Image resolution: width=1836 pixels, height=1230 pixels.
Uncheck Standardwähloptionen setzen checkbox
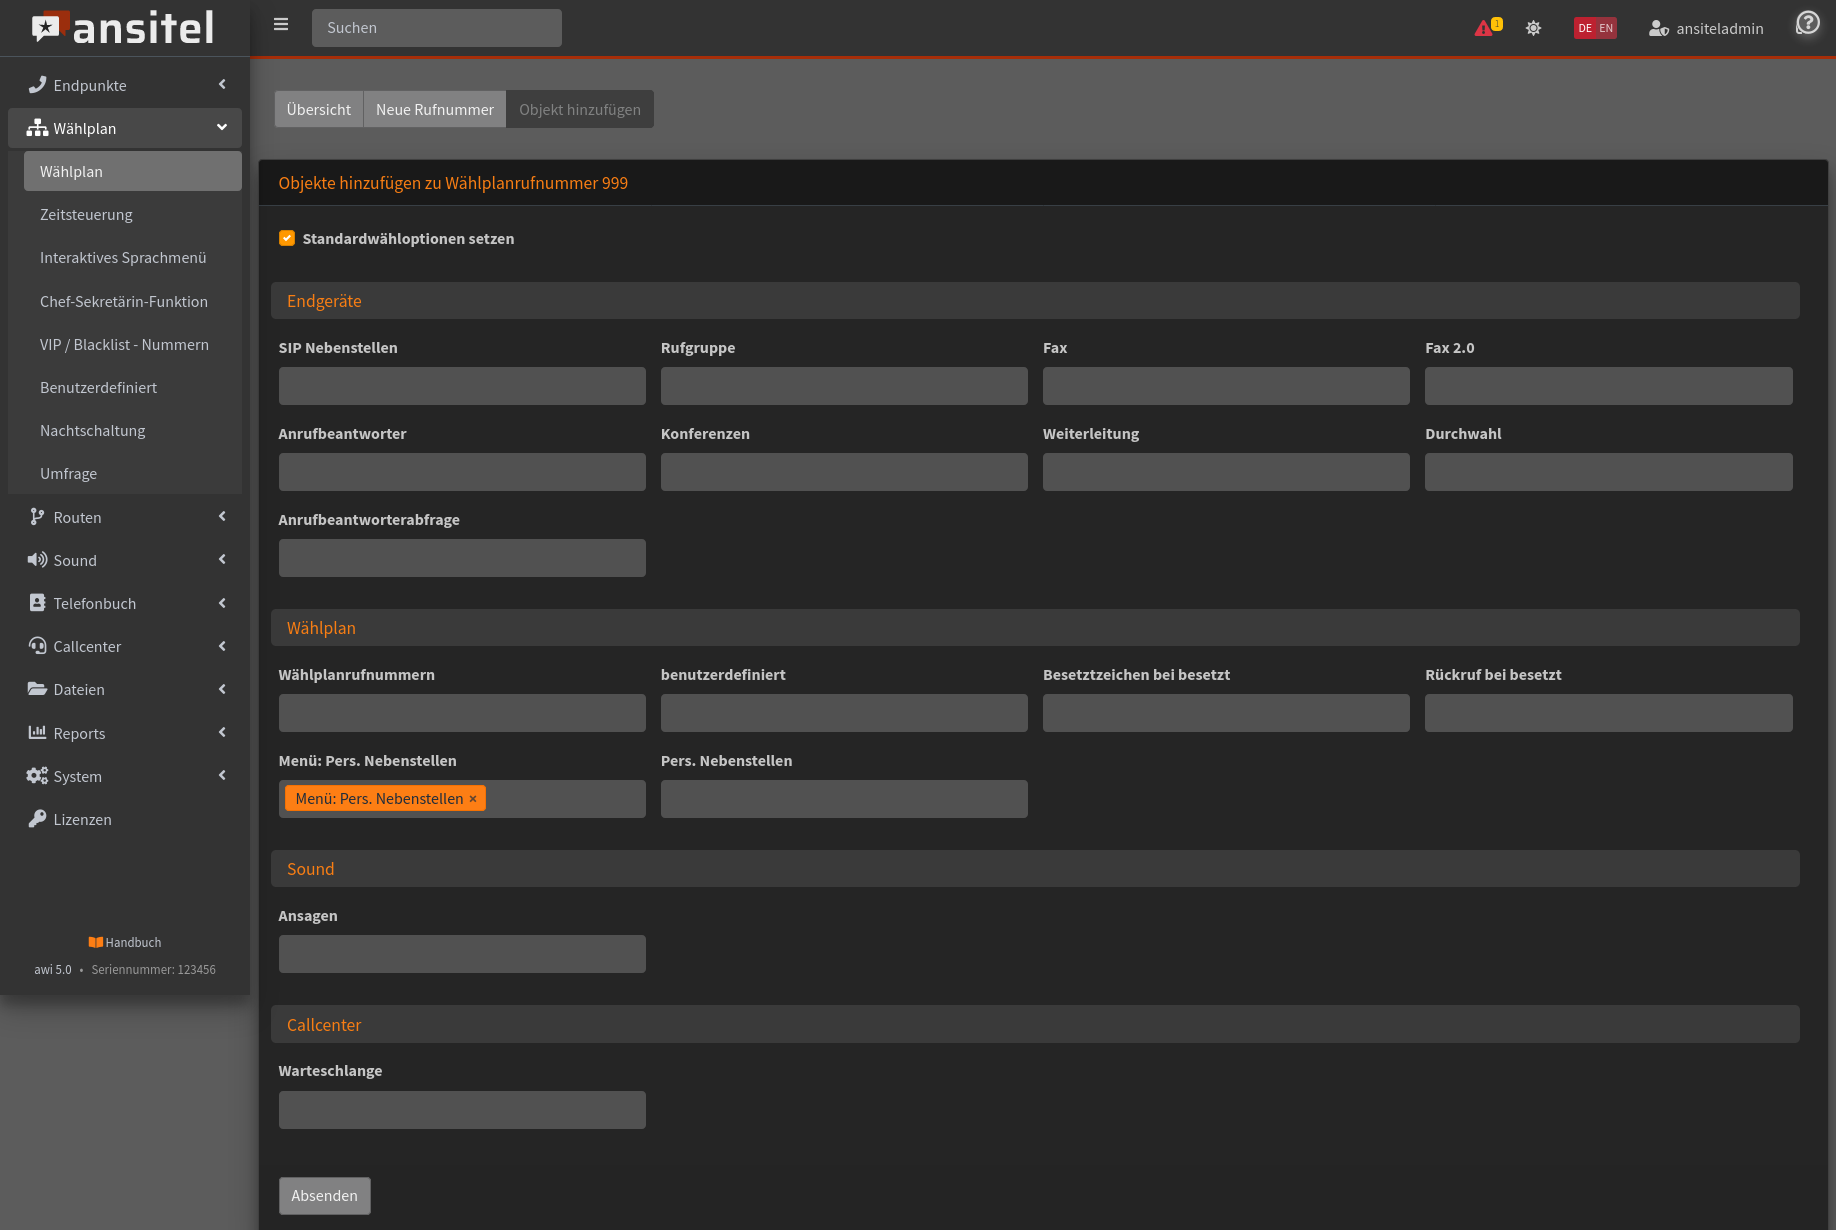coord(287,238)
